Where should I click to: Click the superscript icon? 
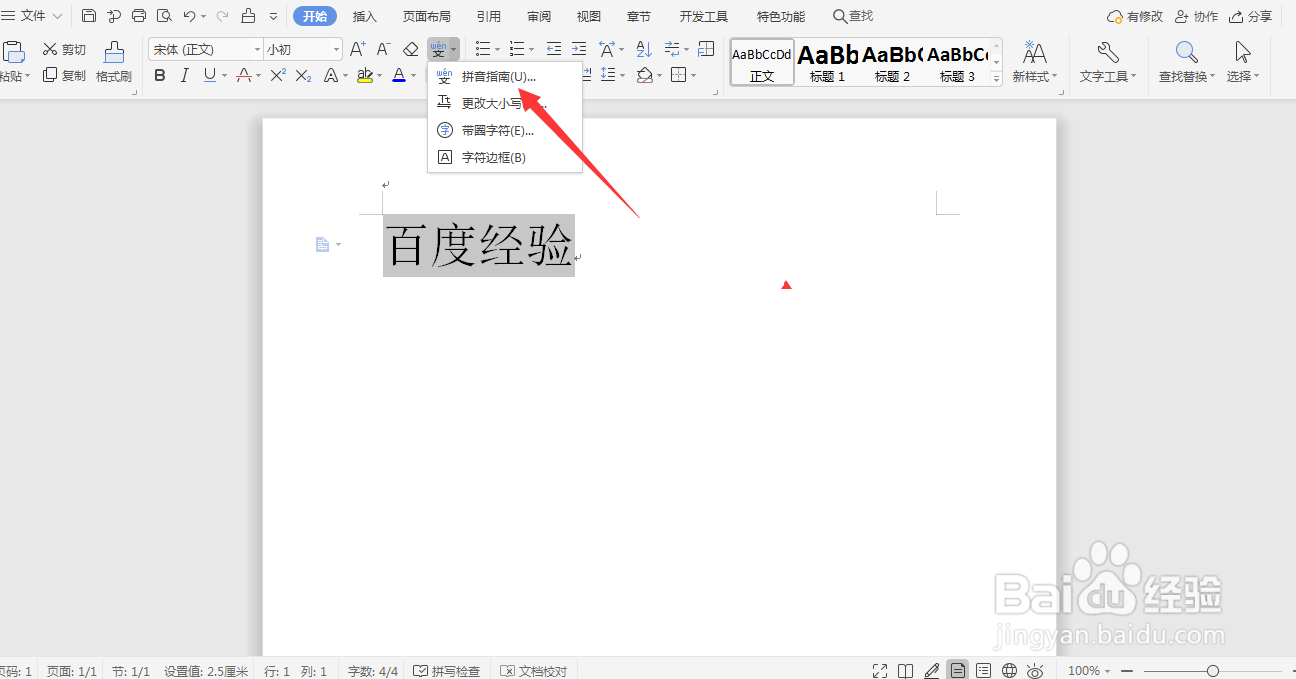(277, 75)
